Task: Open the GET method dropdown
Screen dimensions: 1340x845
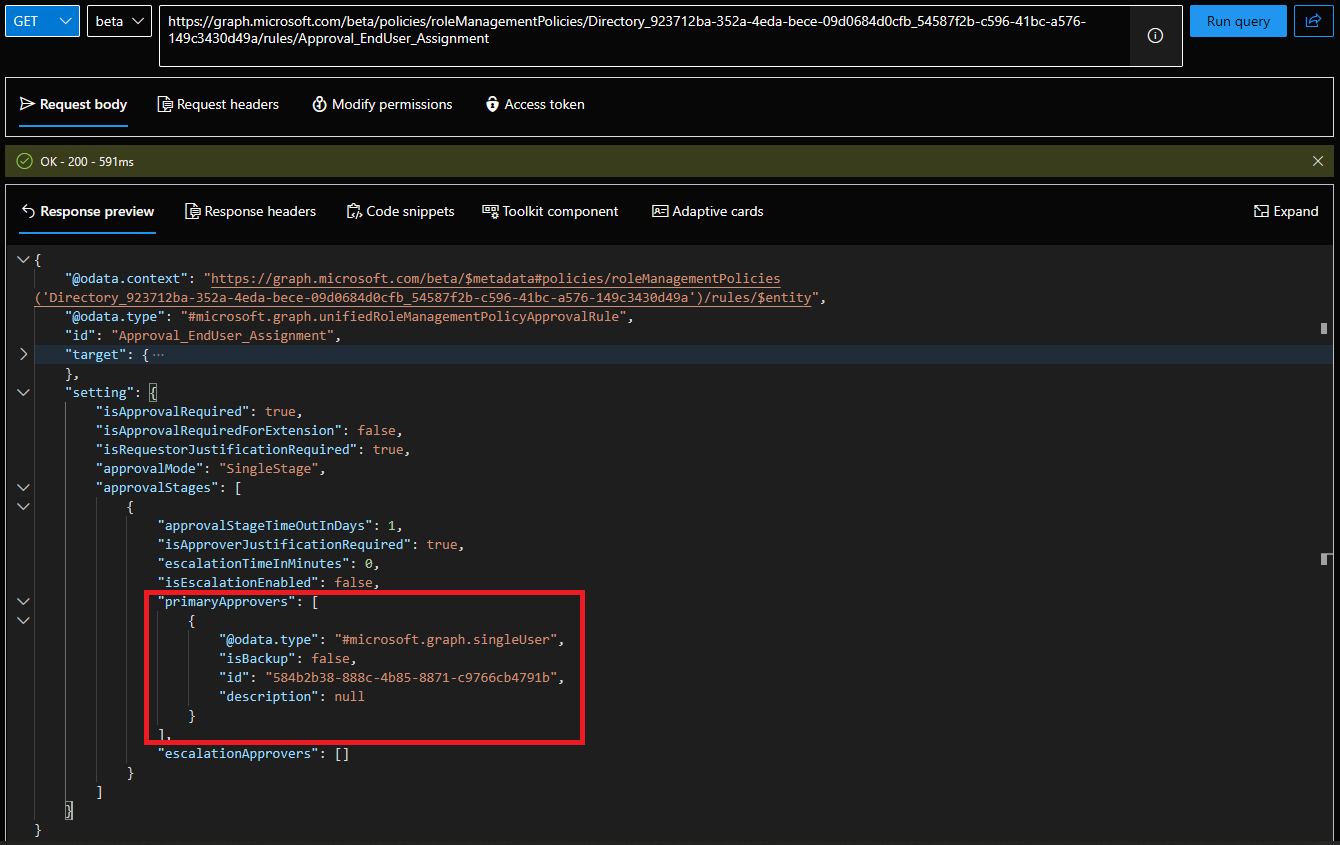Action: [x=42, y=20]
